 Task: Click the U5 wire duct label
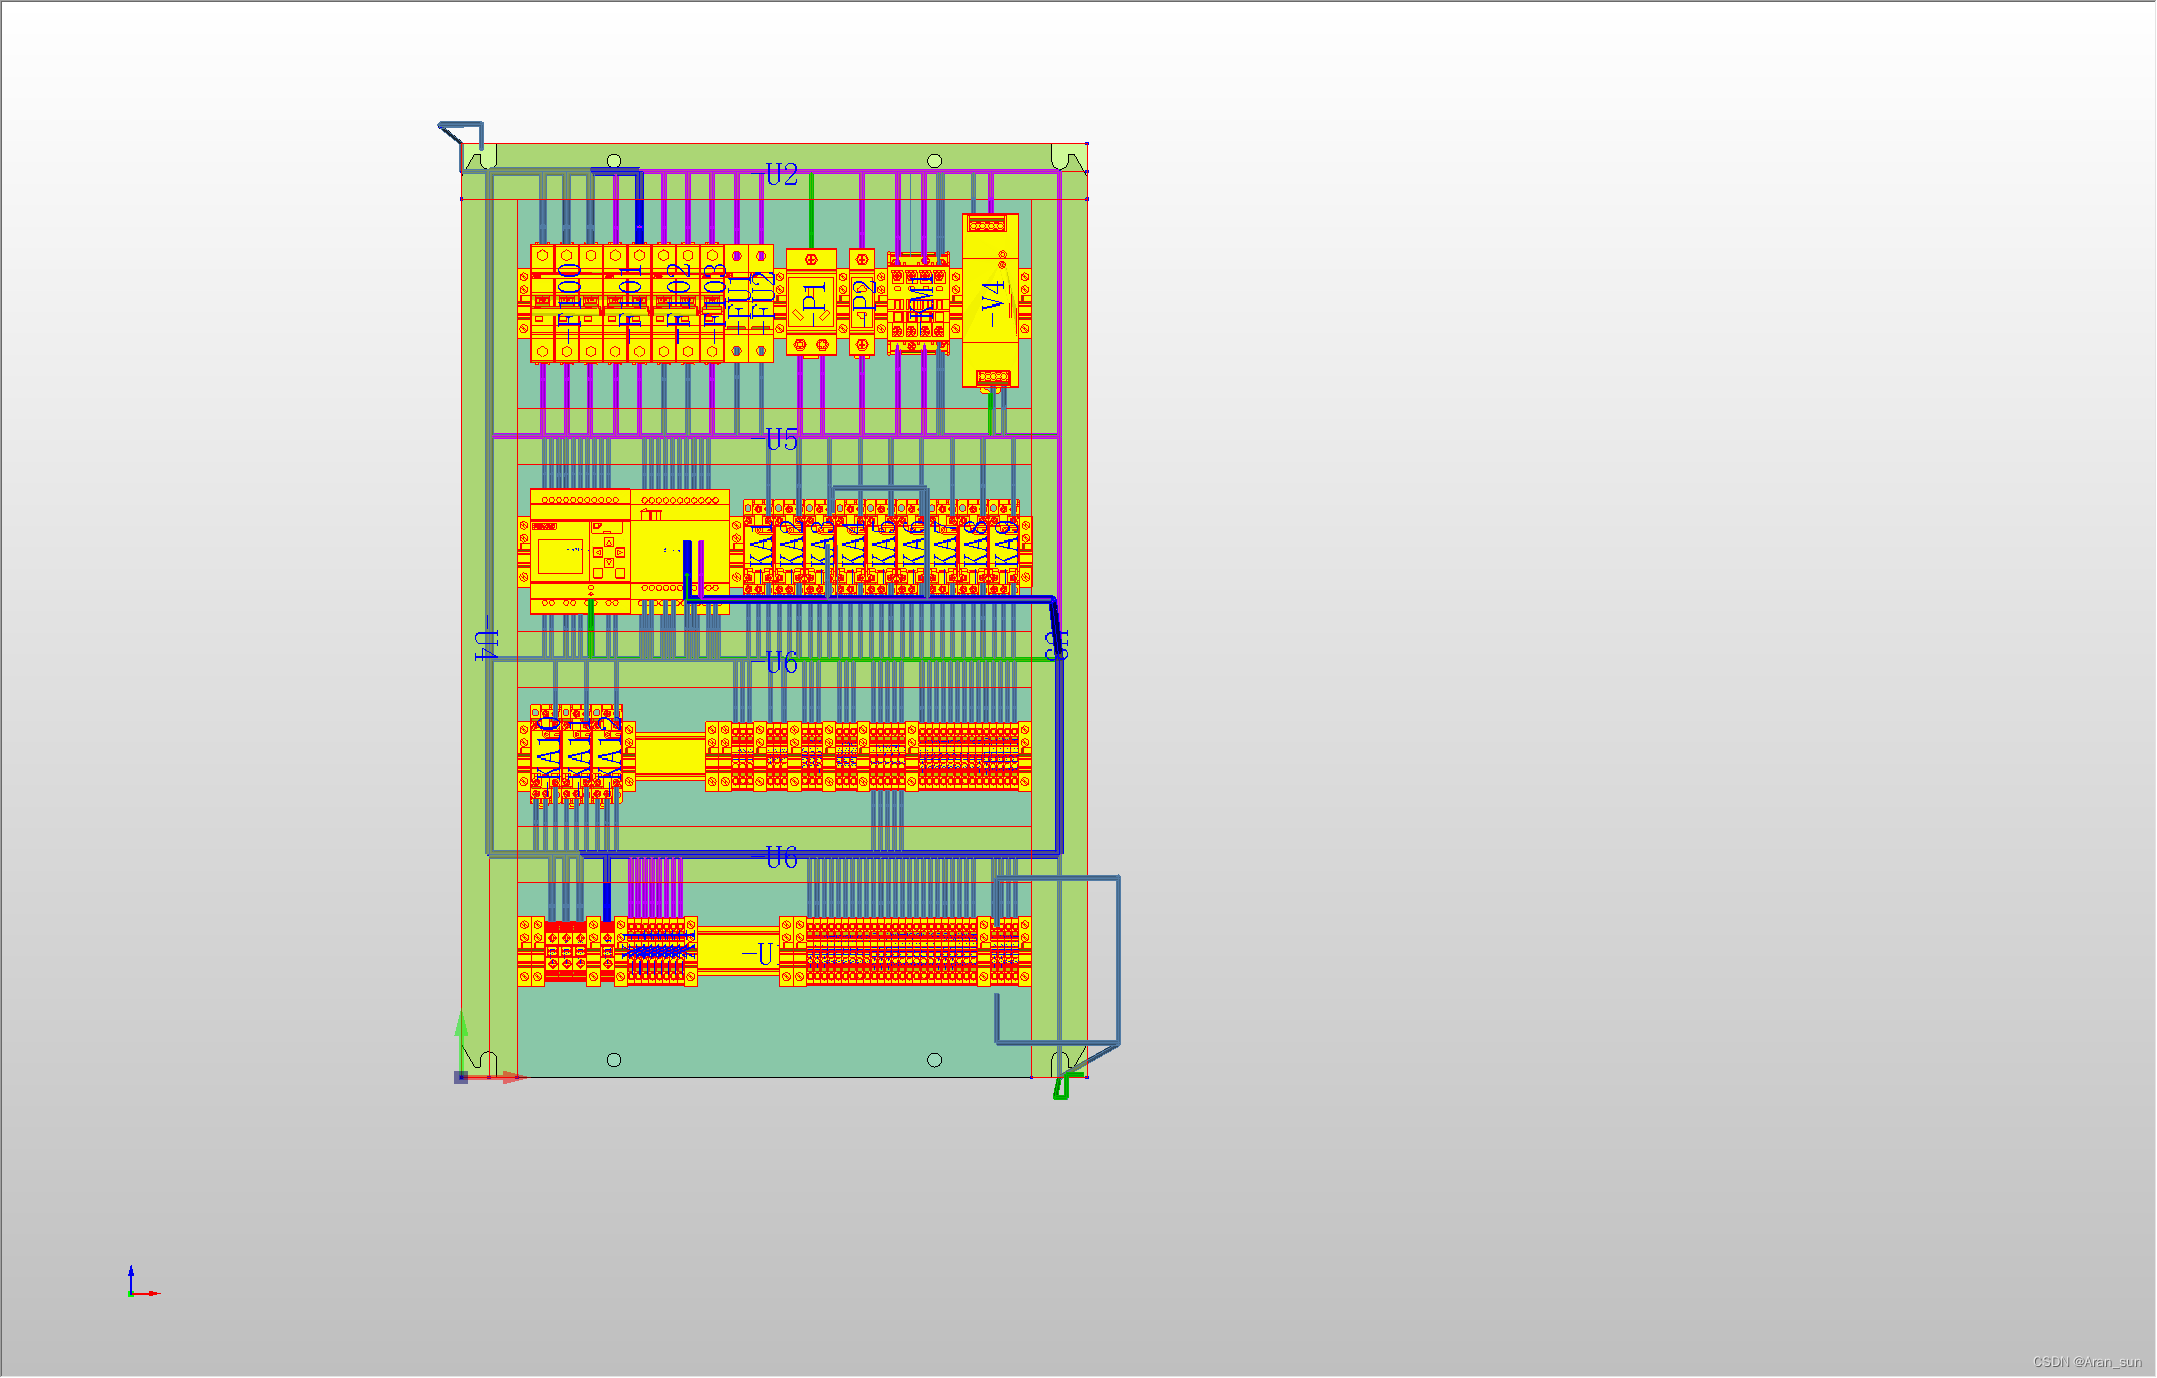780,438
